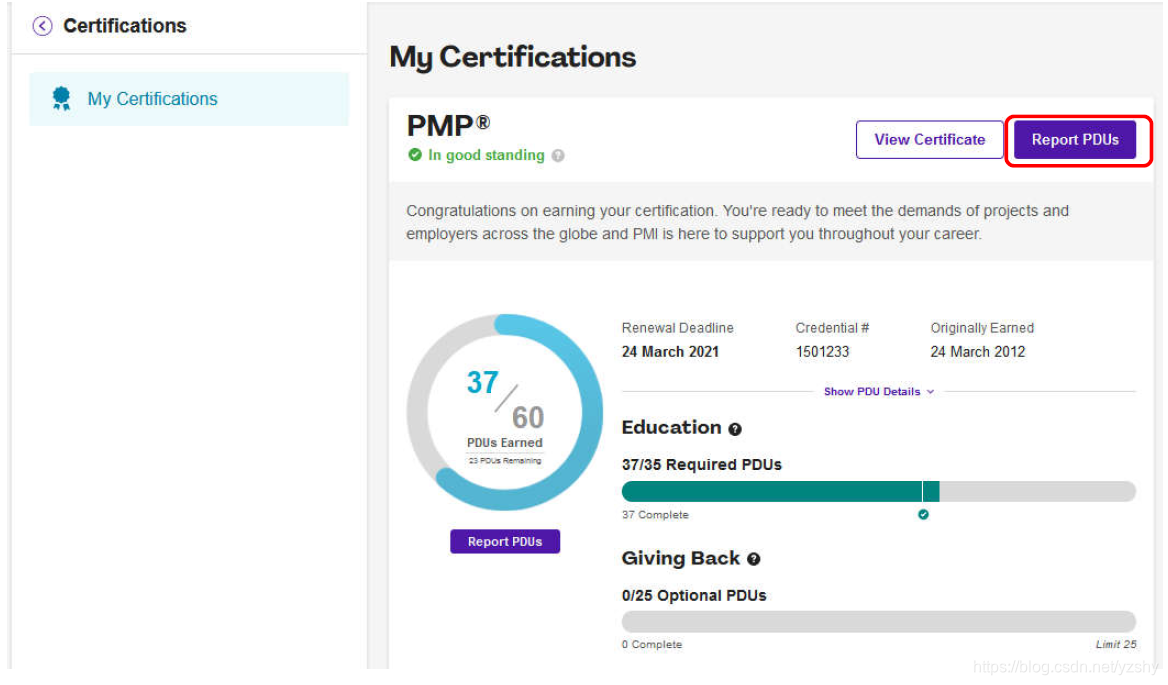Click the Certifications sidebar header text
The height and width of the screenshot is (685, 1168).
[x=125, y=26]
